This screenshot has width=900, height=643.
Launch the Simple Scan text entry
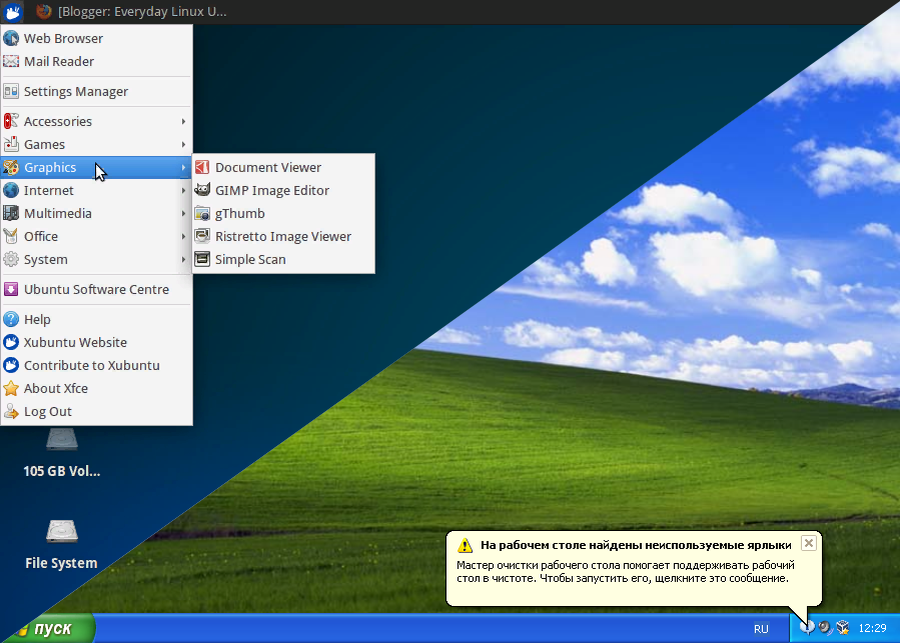point(250,259)
